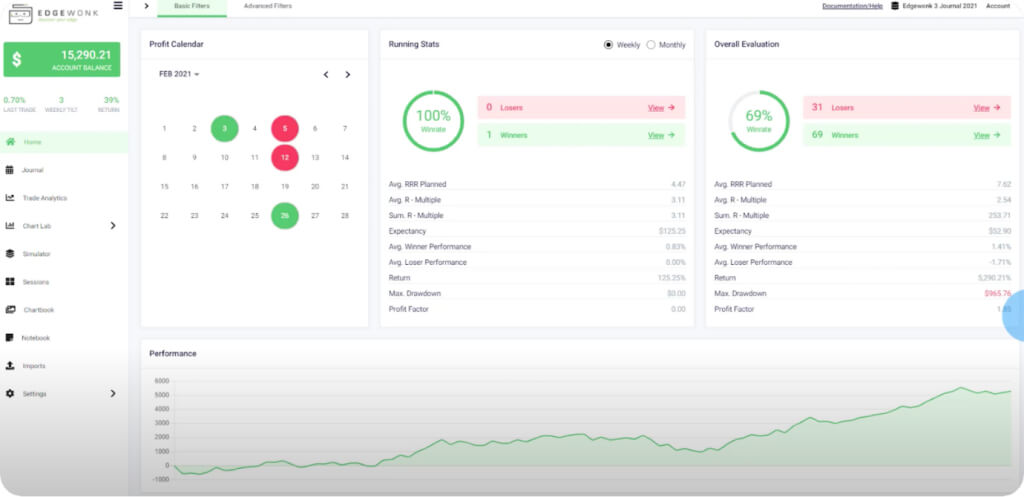This screenshot has height=497, width=1024.
Task: Open the FEB 2021 month dropdown
Action: pos(179,75)
